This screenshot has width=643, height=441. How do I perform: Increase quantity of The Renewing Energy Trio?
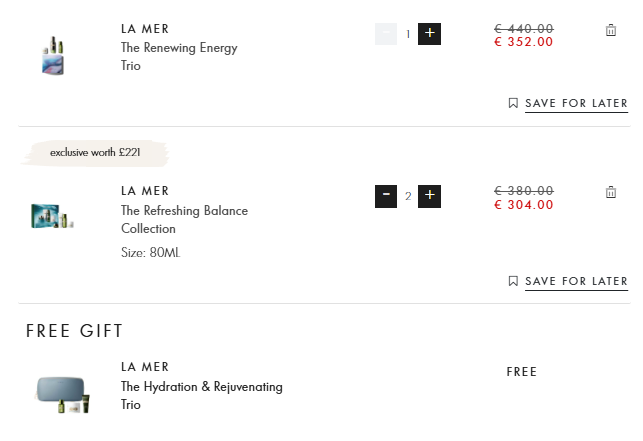tap(429, 34)
